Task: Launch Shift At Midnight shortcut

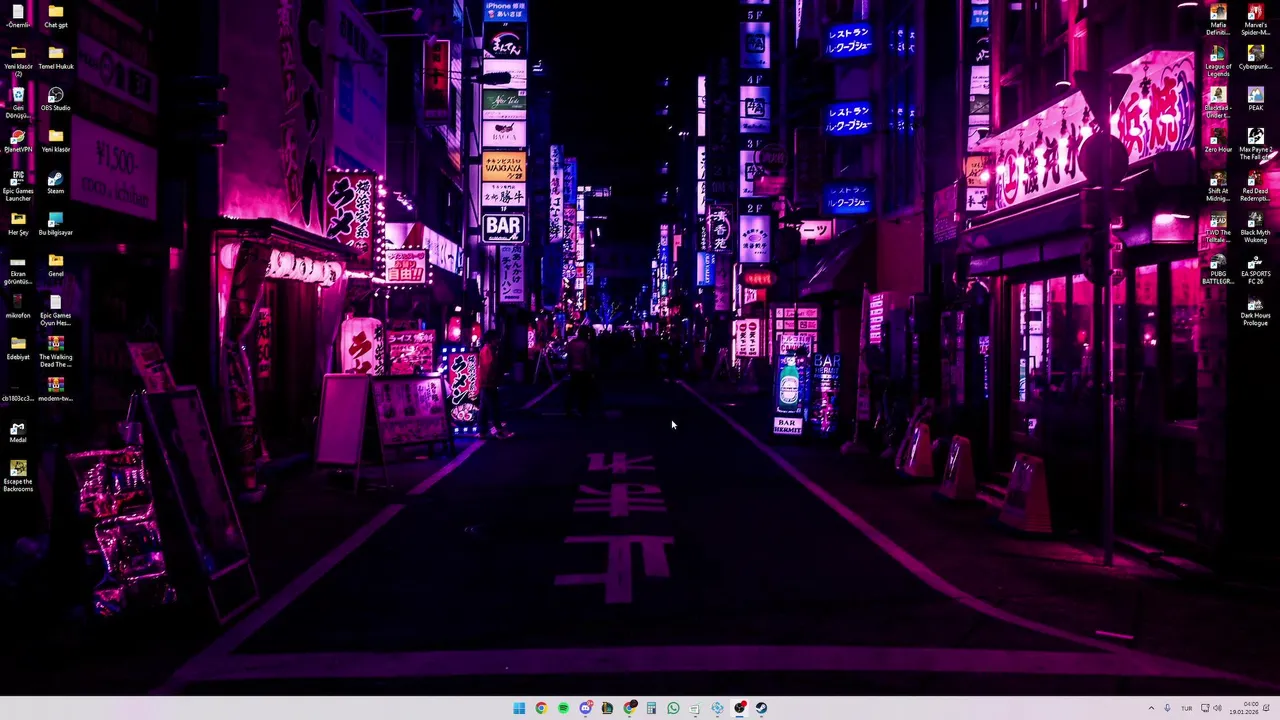Action: coord(1218,186)
